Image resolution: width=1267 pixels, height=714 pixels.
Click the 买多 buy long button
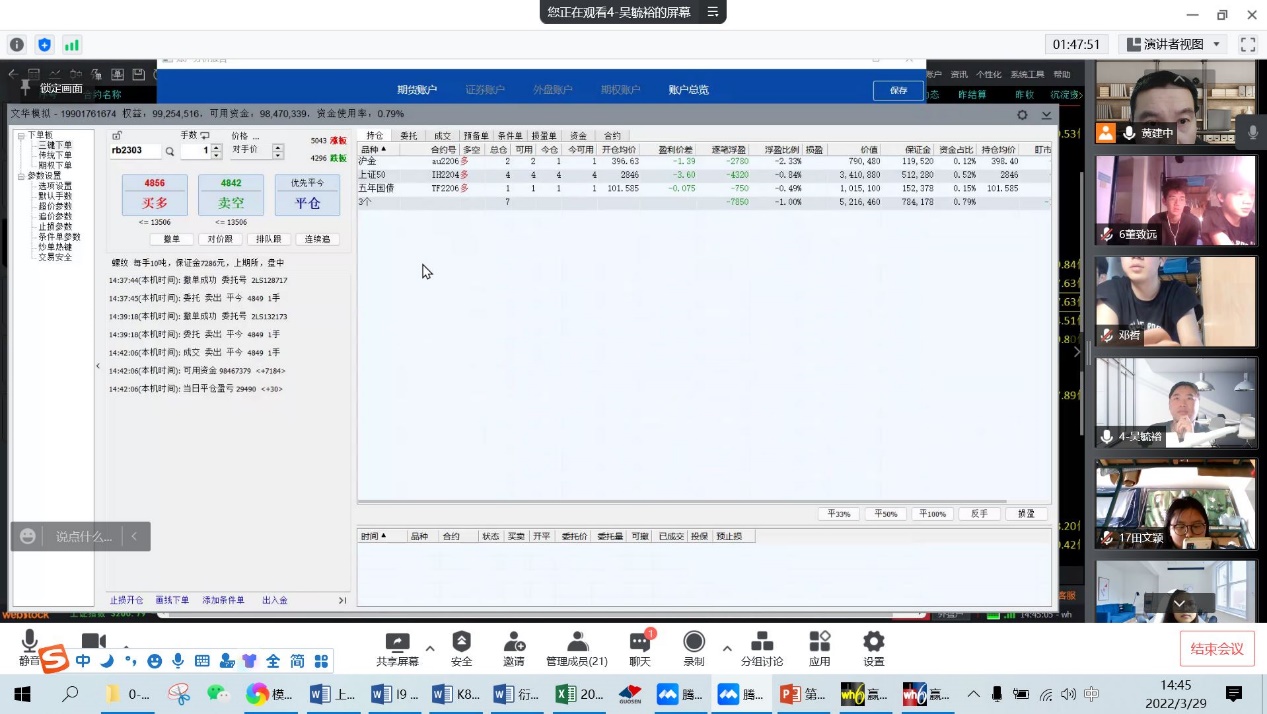pyautogui.click(x=154, y=203)
